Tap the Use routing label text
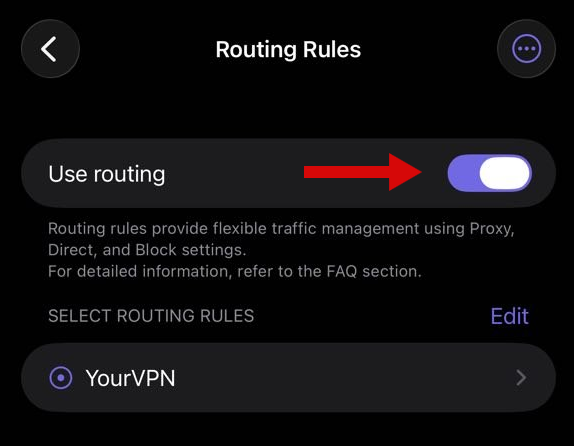This screenshot has width=574, height=446. pyautogui.click(x=107, y=174)
